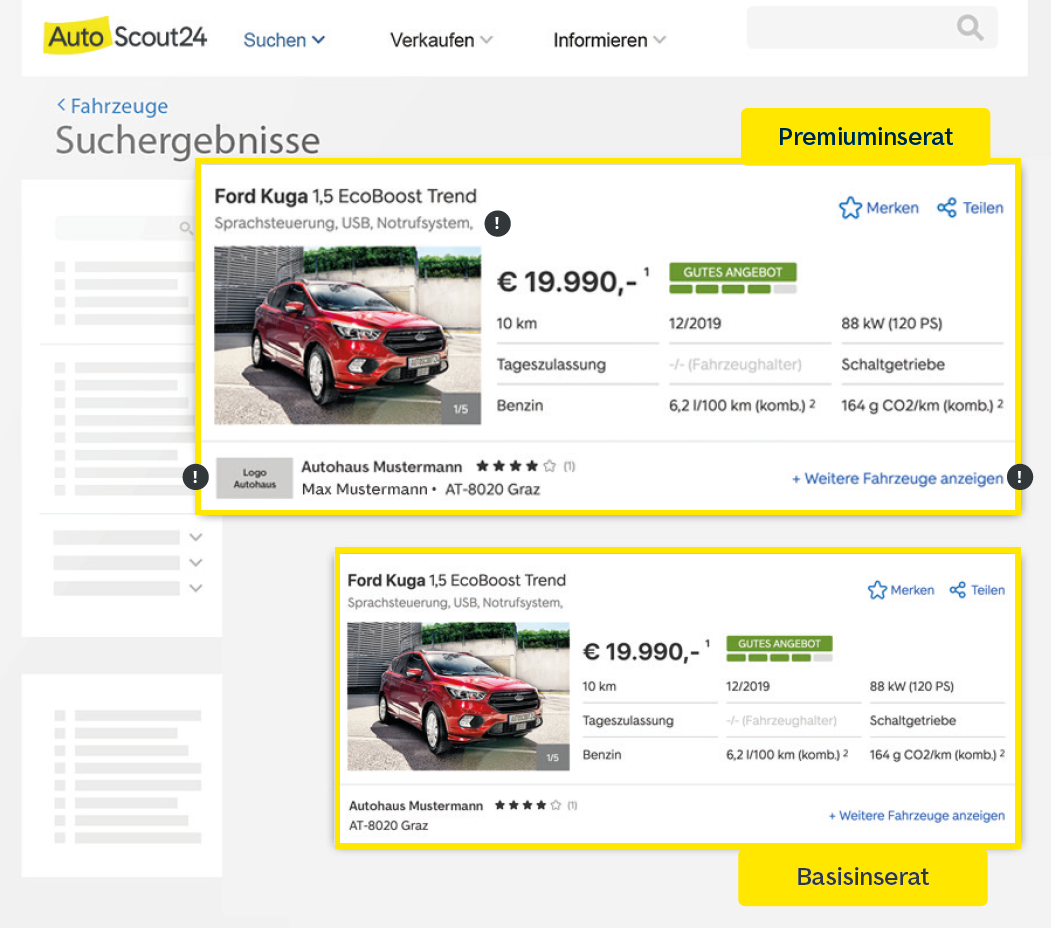Expand the third sidebar dropdown chevron
This screenshot has height=928, width=1051.
point(195,588)
